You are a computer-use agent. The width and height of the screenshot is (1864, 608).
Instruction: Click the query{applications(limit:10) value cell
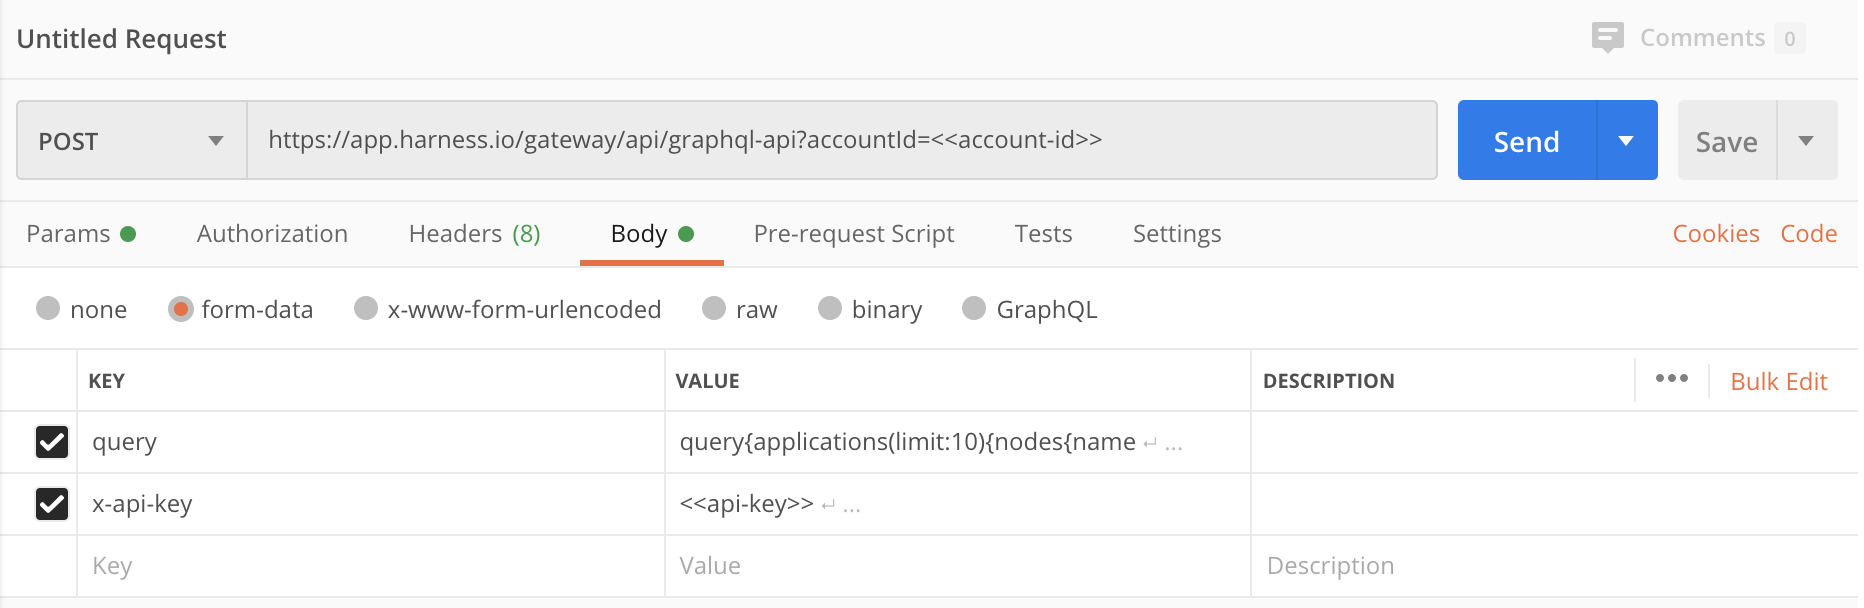point(958,442)
